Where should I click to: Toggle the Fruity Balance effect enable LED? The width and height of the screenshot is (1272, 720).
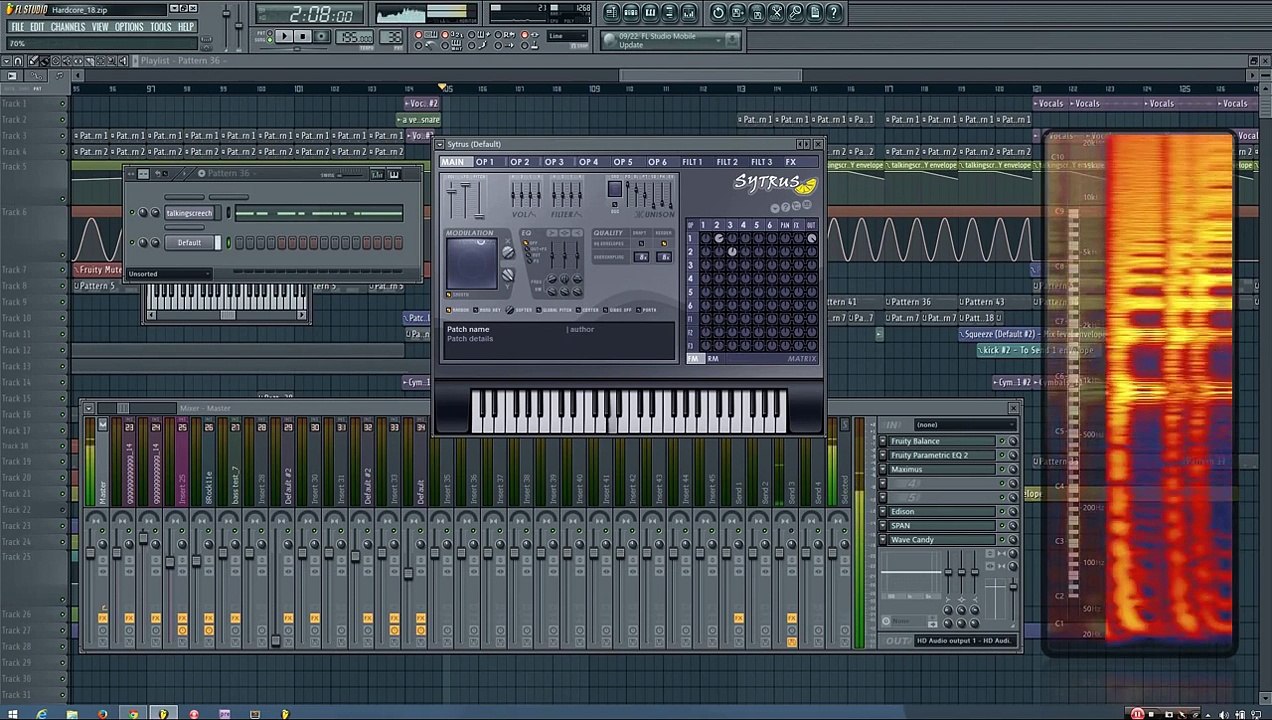click(1004, 441)
